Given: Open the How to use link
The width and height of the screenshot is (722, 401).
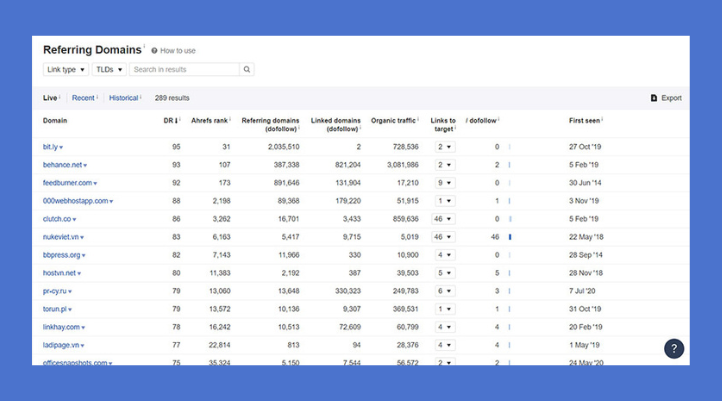Looking at the screenshot, I should click(x=178, y=51).
